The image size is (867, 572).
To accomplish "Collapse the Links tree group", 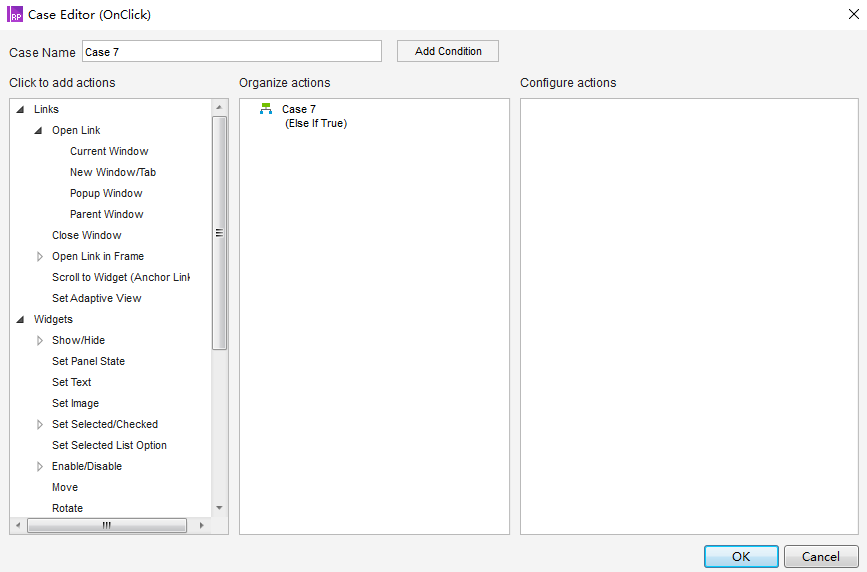I will (x=20, y=110).
